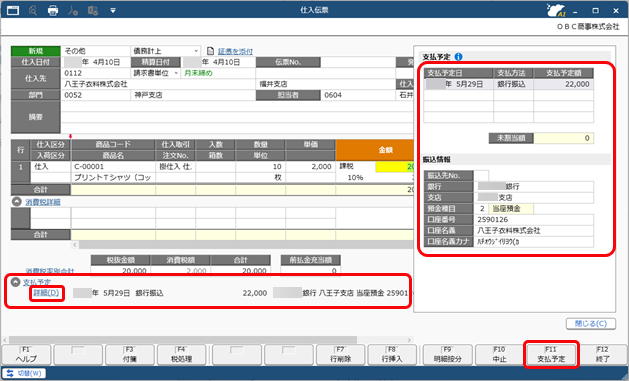Click the 数量 cell showing 10
The width and height of the screenshot is (629, 381).
pos(260,166)
